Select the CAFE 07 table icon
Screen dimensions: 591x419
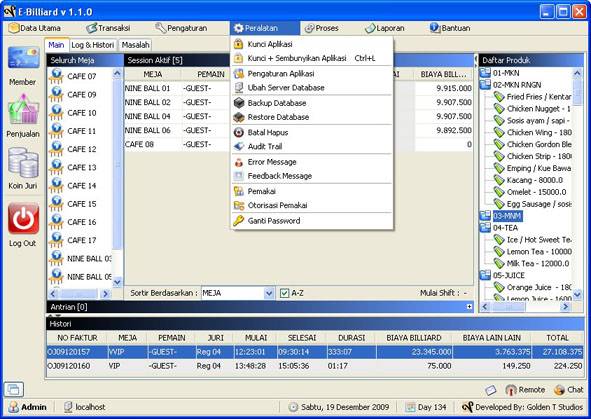[x=56, y=76]
